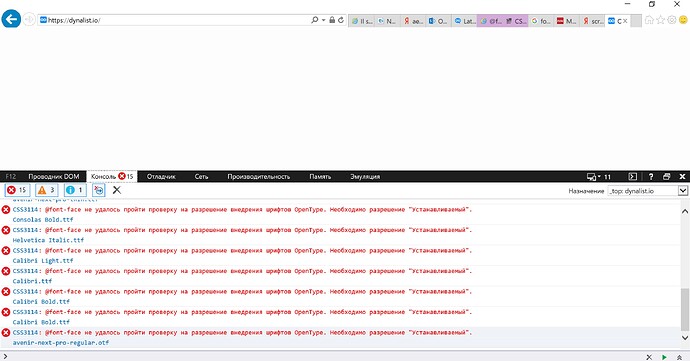Open the address bar dropdown arrow
The width and height of the screenshot is (690, 361).
[323, 20]
